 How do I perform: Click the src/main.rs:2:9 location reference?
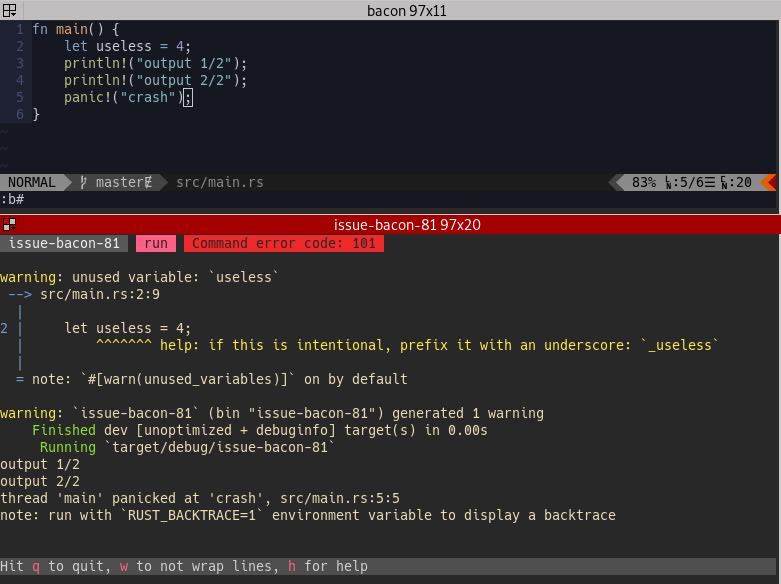(100, 294)
